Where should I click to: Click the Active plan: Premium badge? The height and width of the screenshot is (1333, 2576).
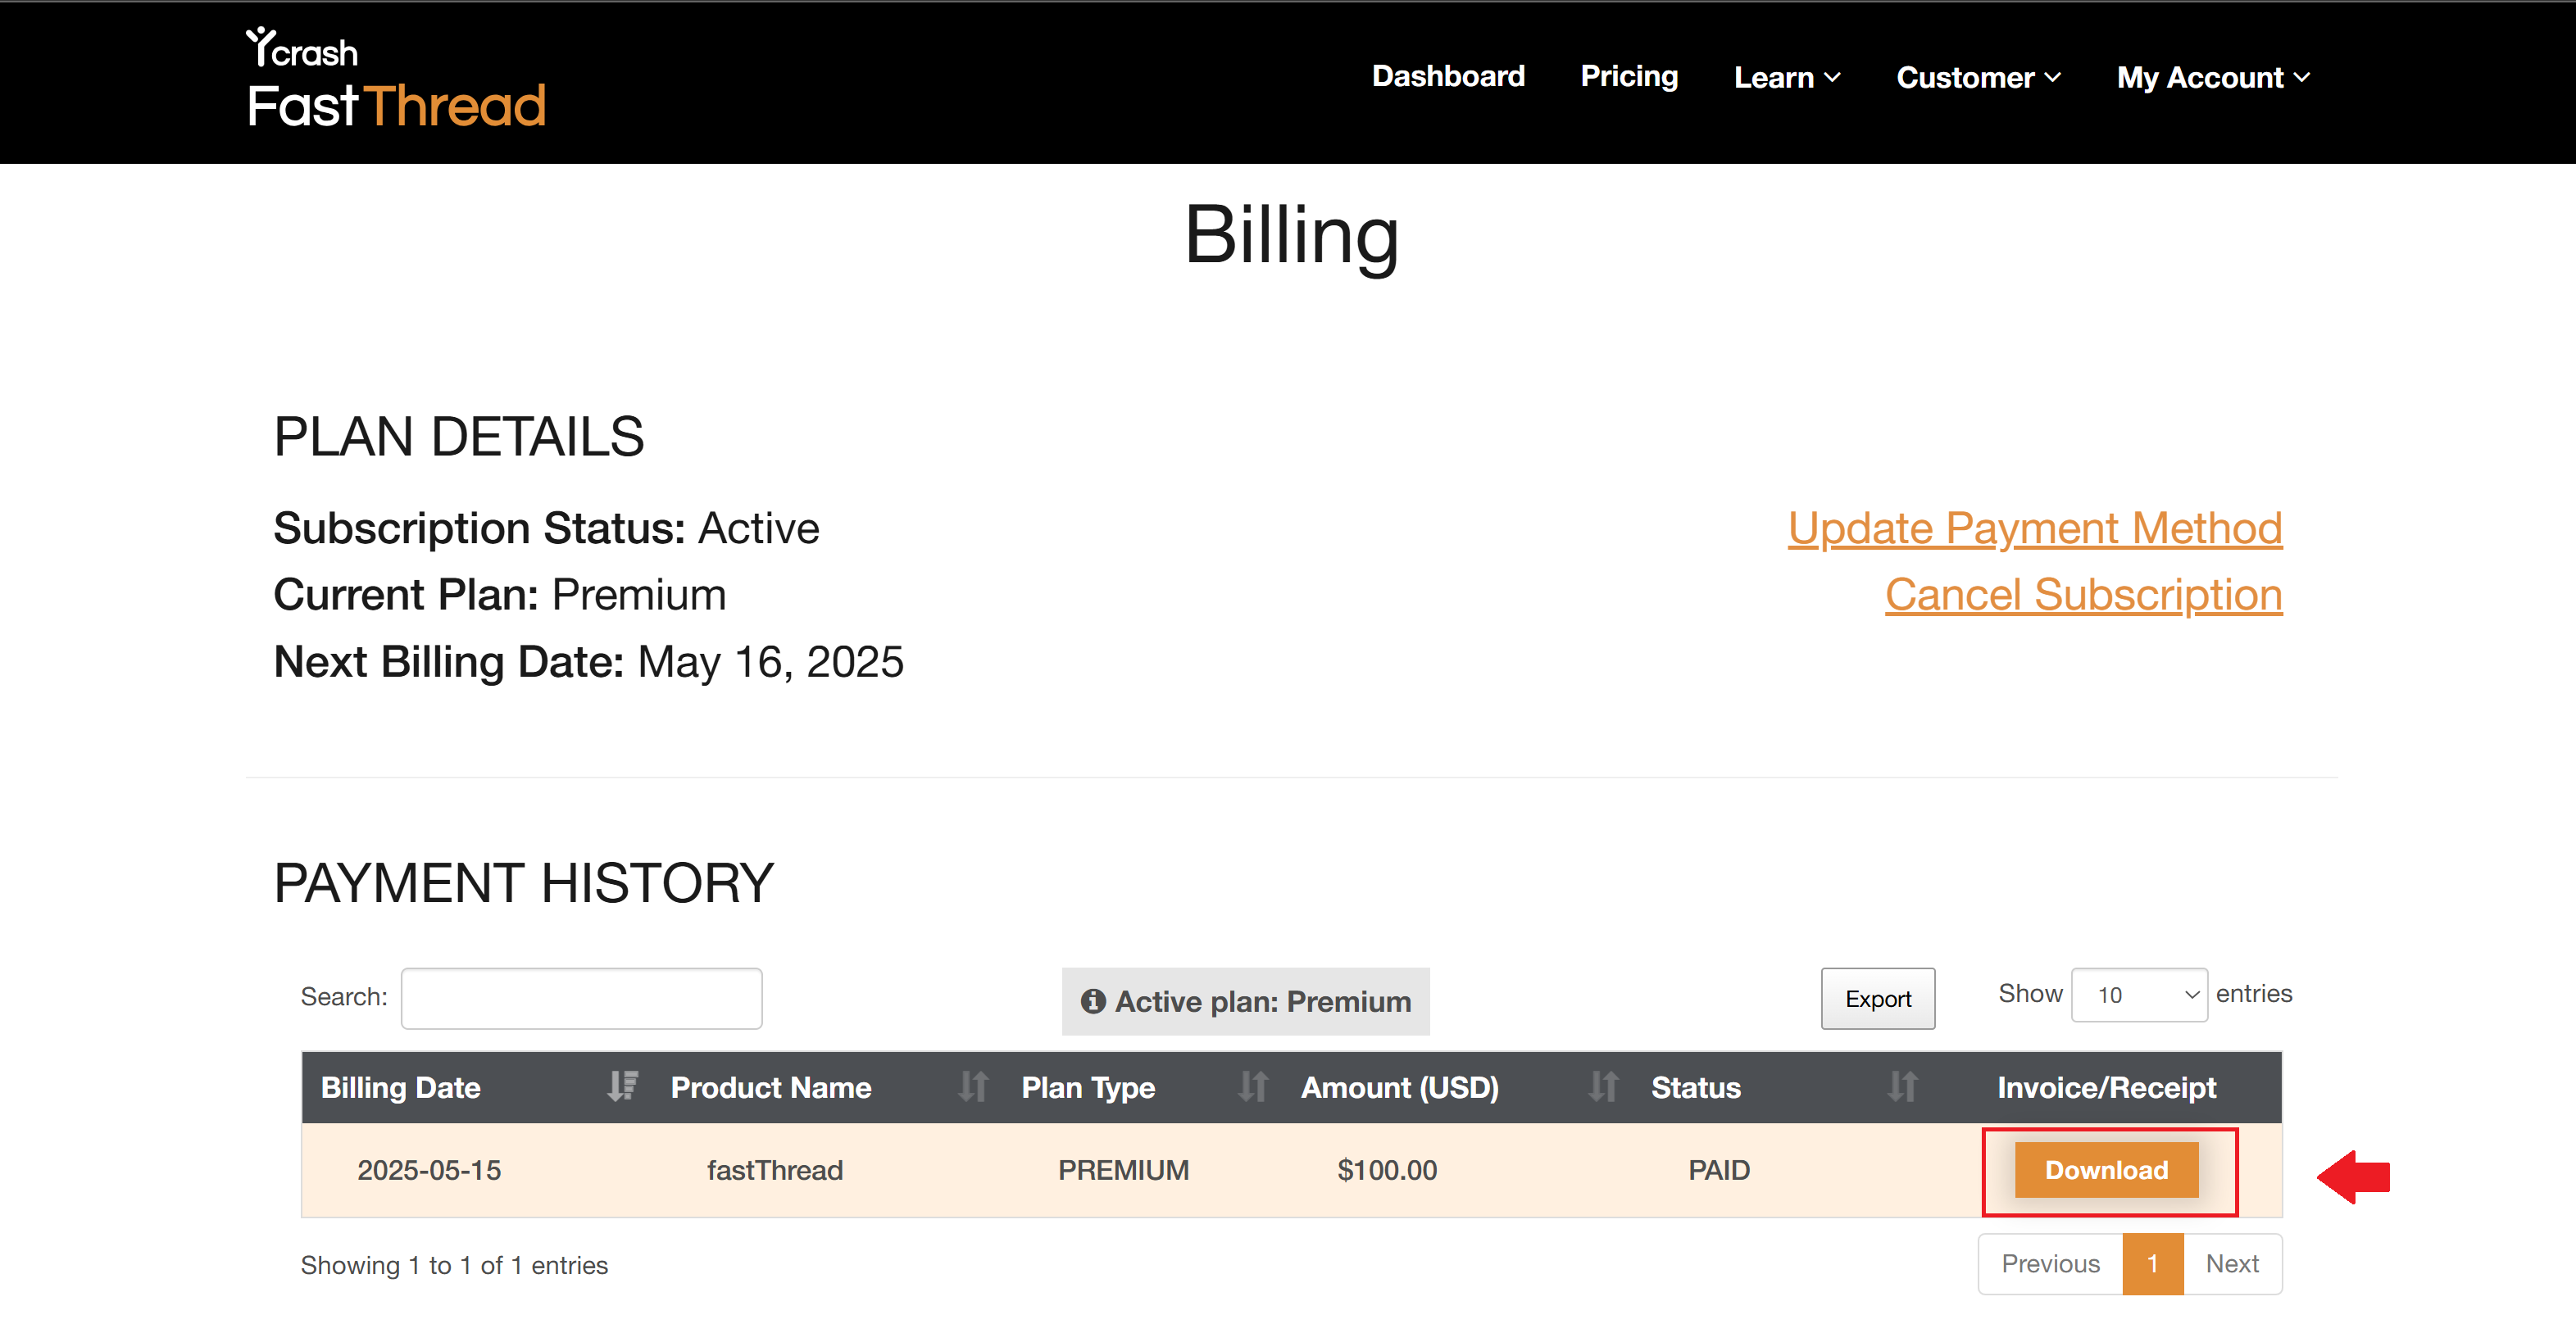point(1246,1001)
